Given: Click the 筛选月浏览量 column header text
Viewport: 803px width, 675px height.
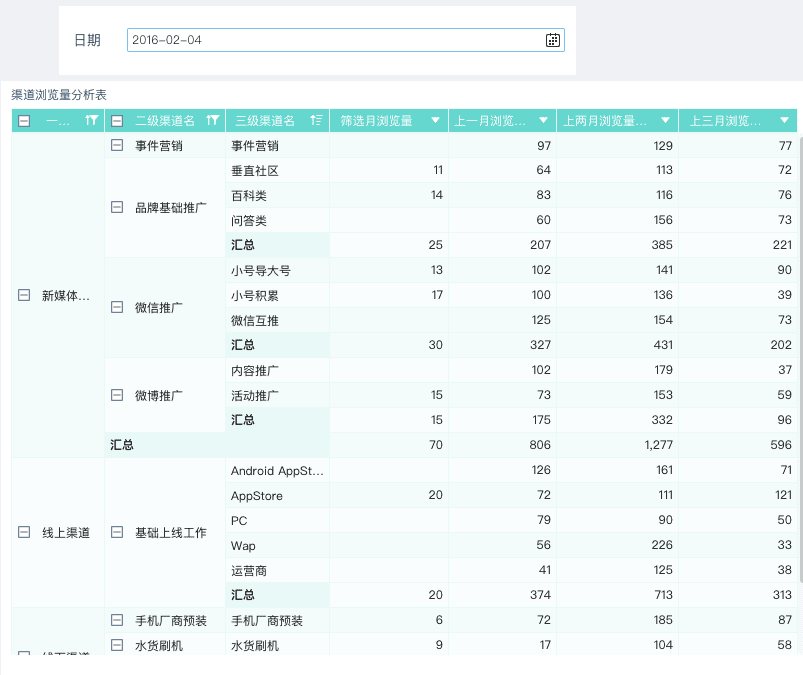Looking at the screenshot, I should coord(376,121).
